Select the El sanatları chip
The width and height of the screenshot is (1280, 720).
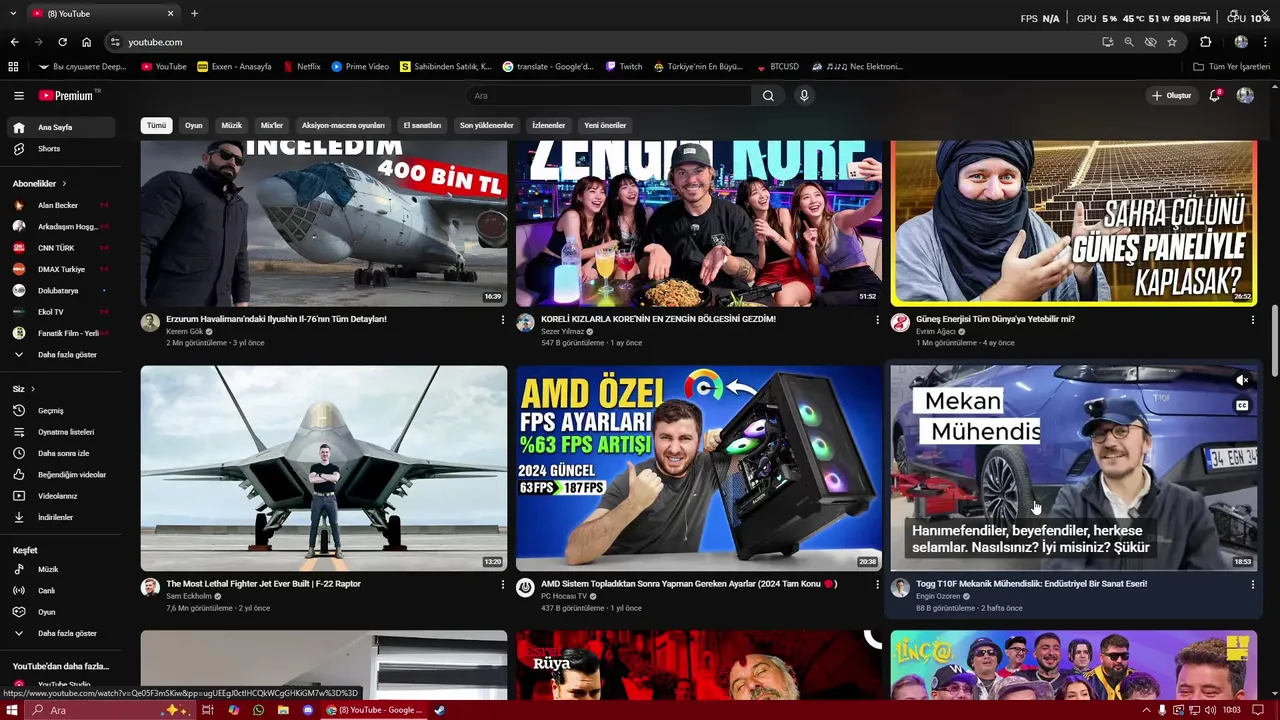pos(422,125)
